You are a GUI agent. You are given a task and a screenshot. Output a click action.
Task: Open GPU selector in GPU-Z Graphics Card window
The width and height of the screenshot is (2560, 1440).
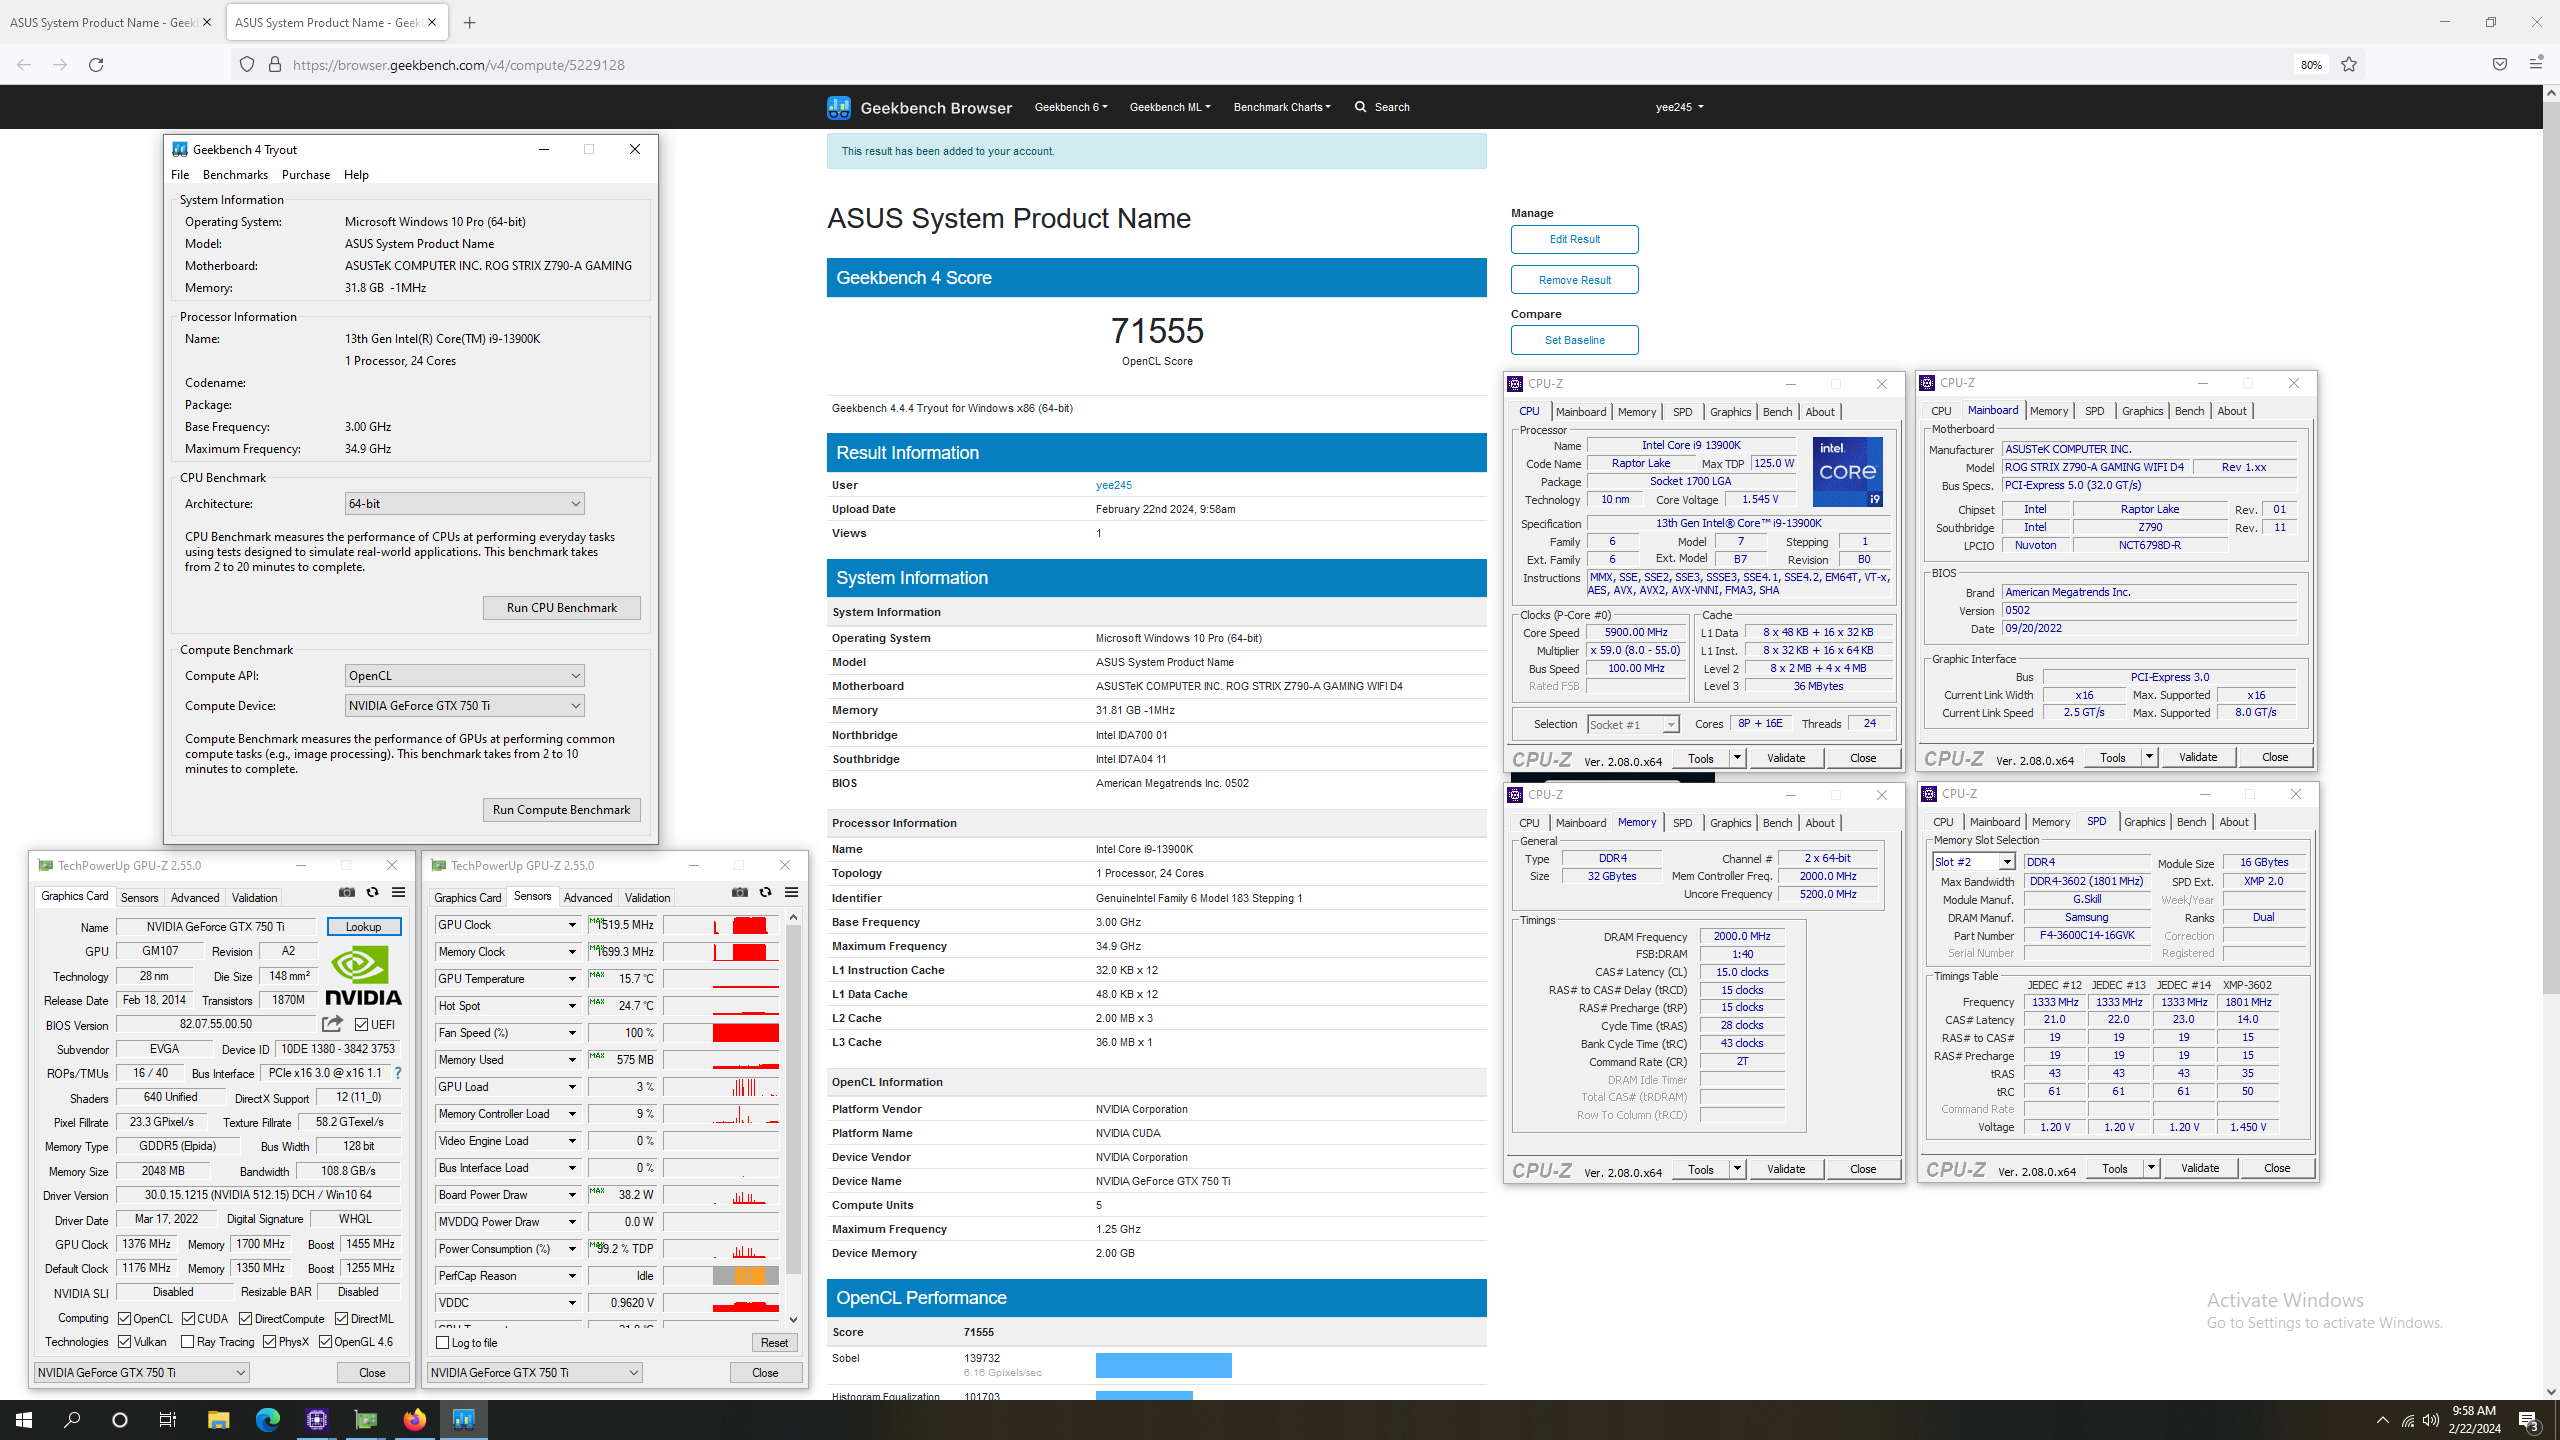pos(141,1373)
